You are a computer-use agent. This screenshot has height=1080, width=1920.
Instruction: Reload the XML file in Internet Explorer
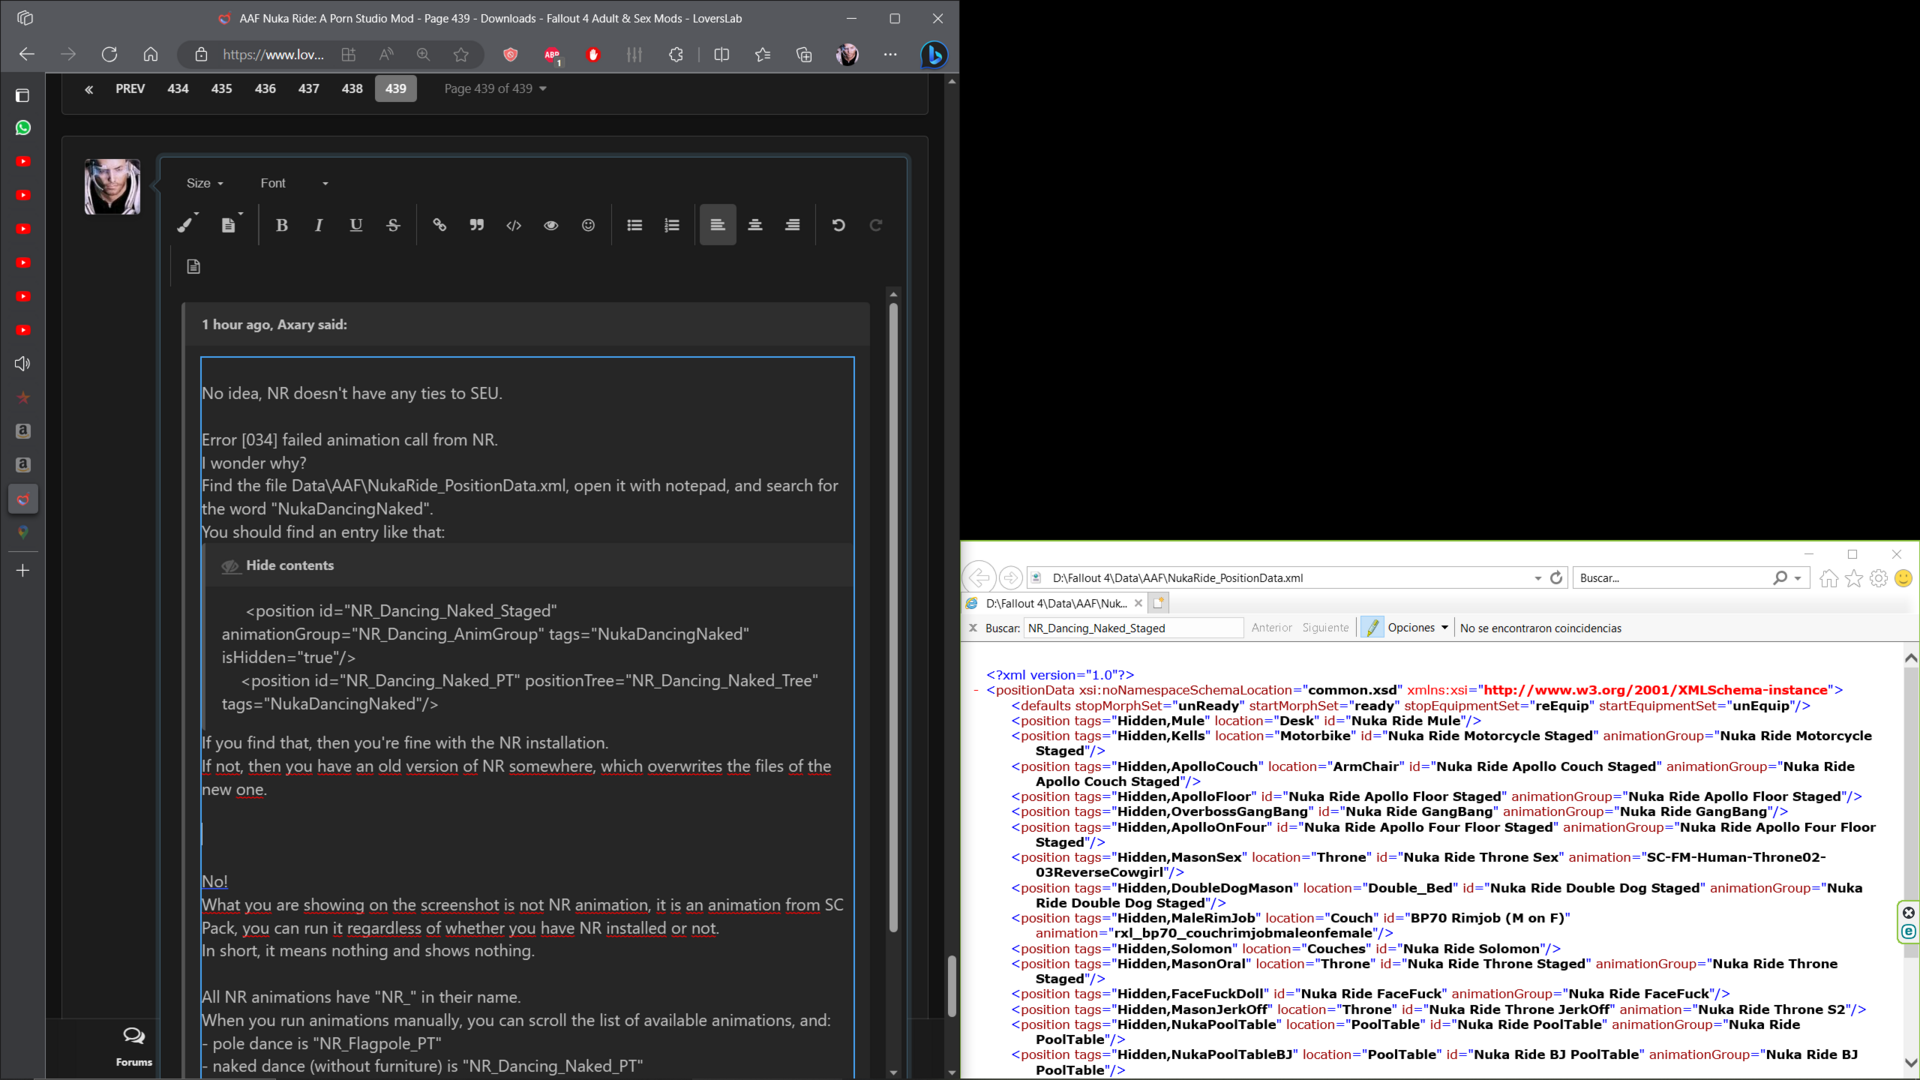click(1556, 578)
